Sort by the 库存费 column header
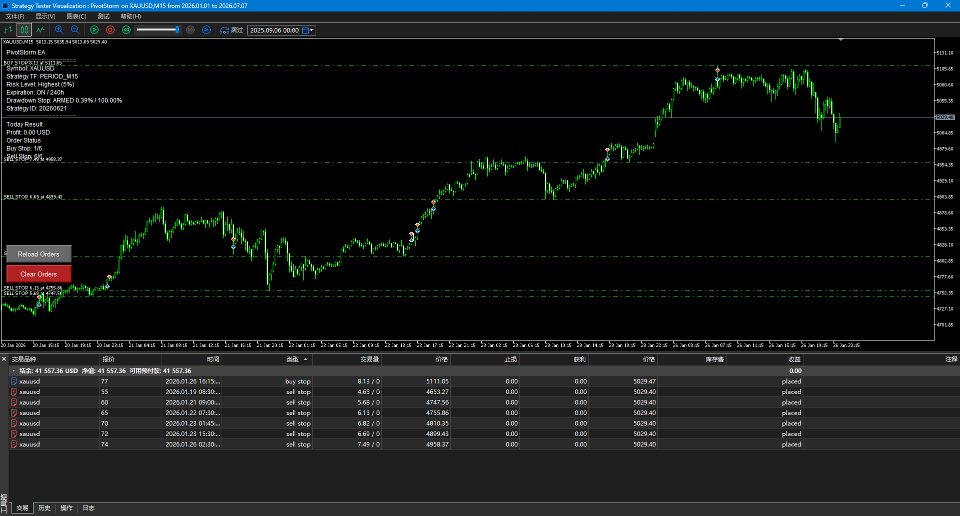Screen dimensions: 960x516 click(x=714, y=359)
